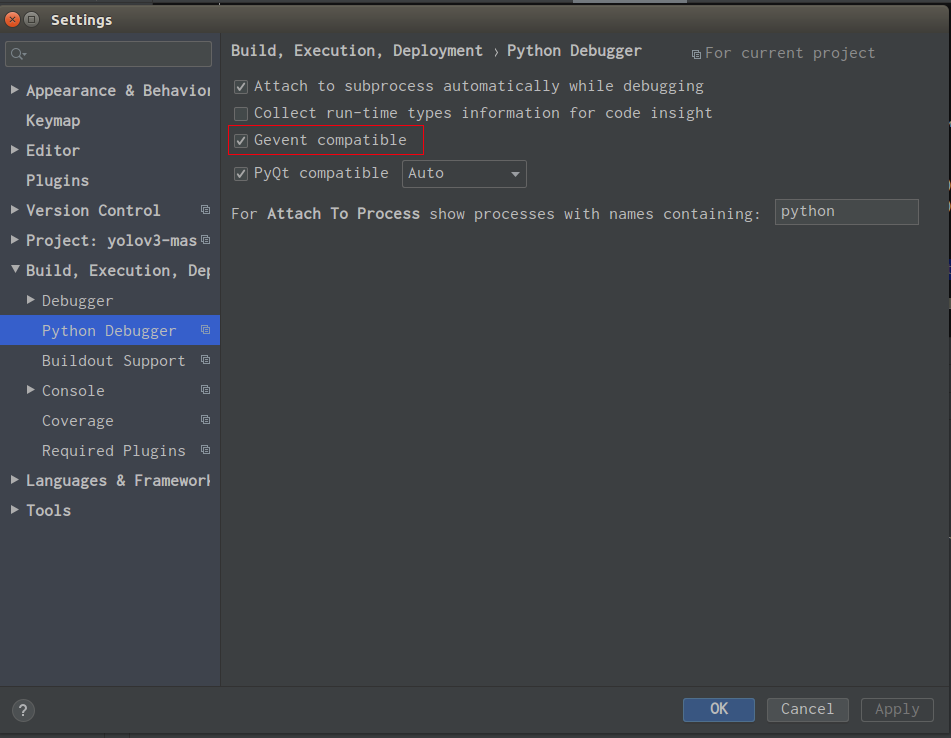Collapse the Build, Execution, Deployment node
Viewport: 951px width, 738px height.
(x=15, y=269)
